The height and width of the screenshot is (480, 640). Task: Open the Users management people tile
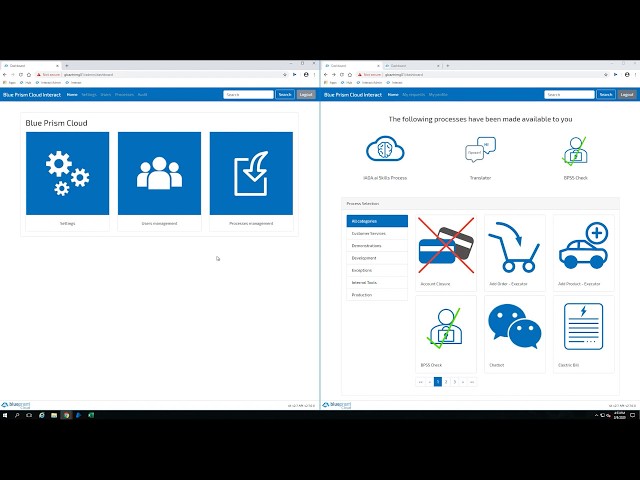(x=159, y=173)
